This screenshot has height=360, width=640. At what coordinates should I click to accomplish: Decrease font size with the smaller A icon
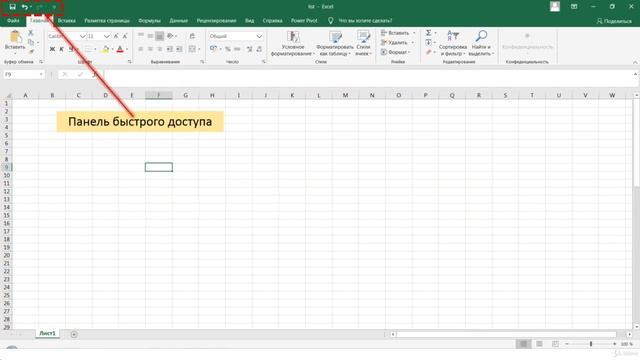[125, 36]
